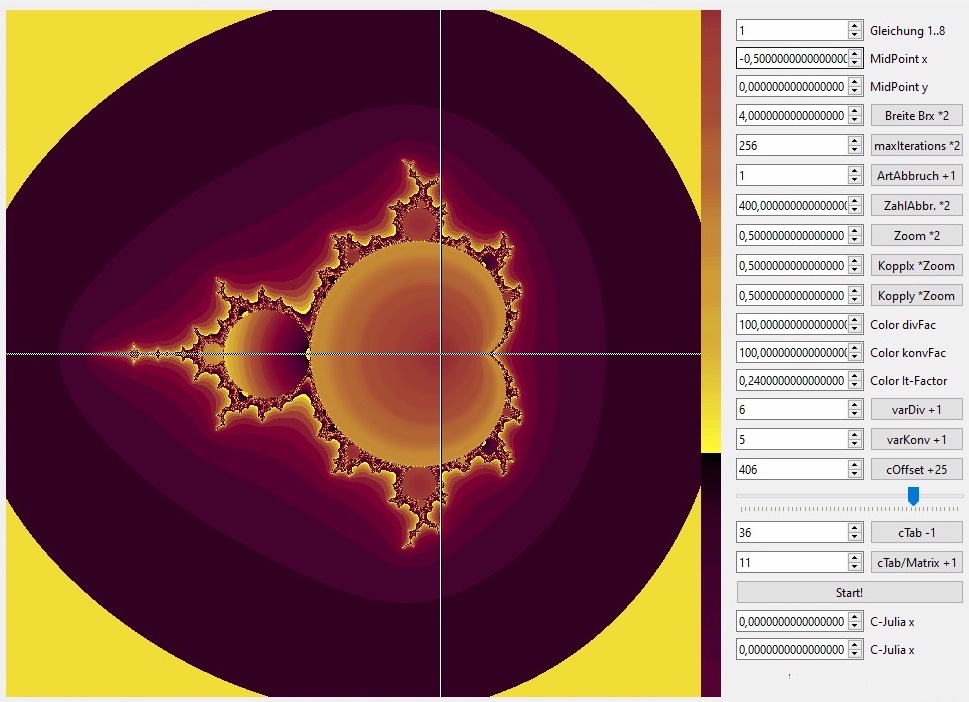
Task: Click the 'Kopply *Zoom' button
Action: [916, 295]
